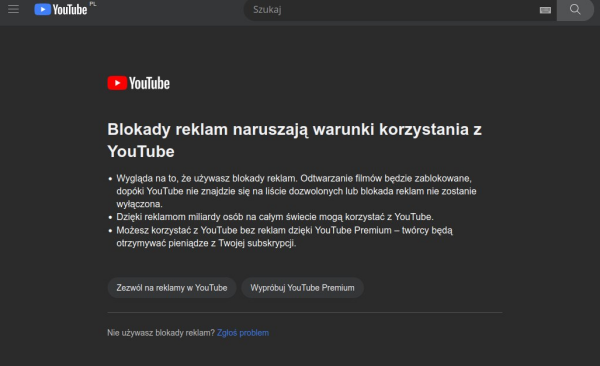Click text Nie używasz blokady reklam?

(x=161, y=333)
